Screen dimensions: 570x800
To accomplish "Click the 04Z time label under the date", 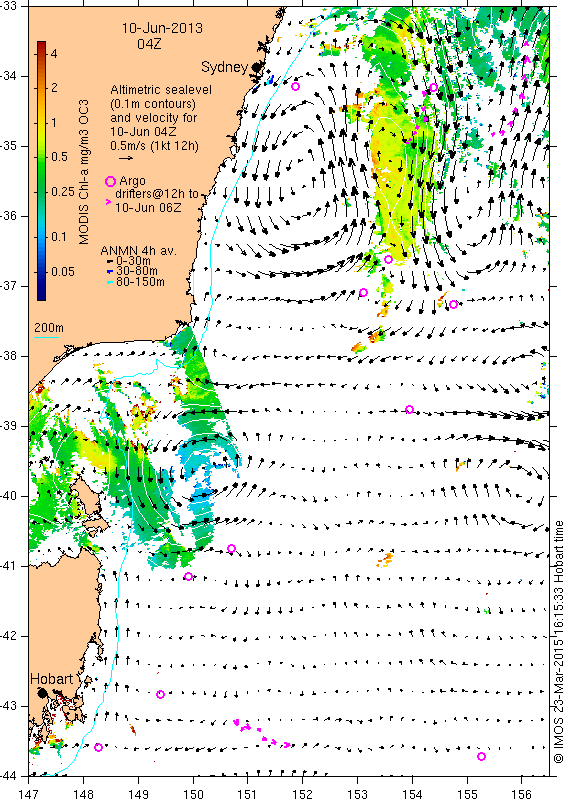I will pos(149,44).
